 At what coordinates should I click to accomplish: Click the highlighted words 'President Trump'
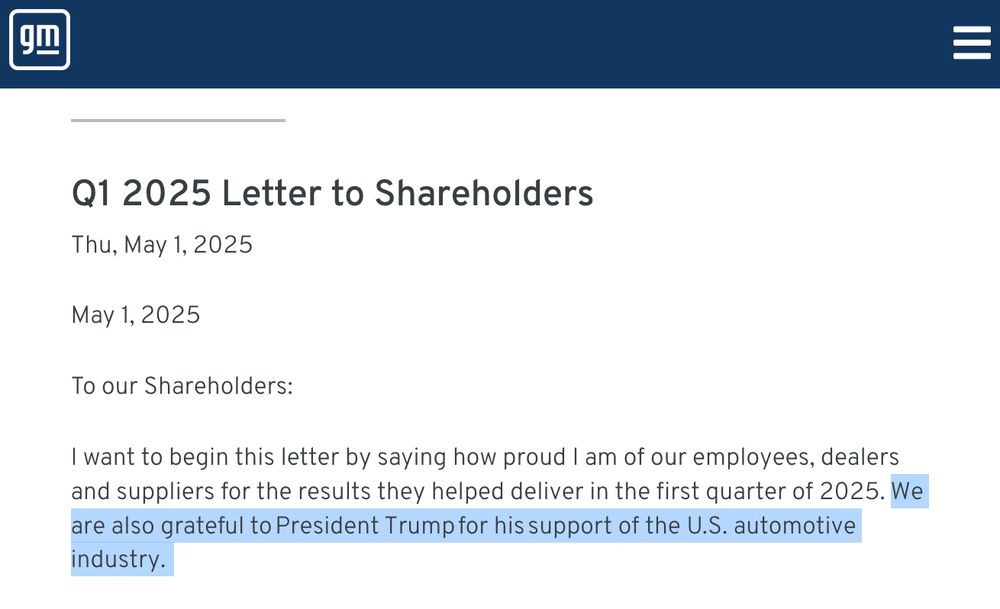(x=365, y=525)
